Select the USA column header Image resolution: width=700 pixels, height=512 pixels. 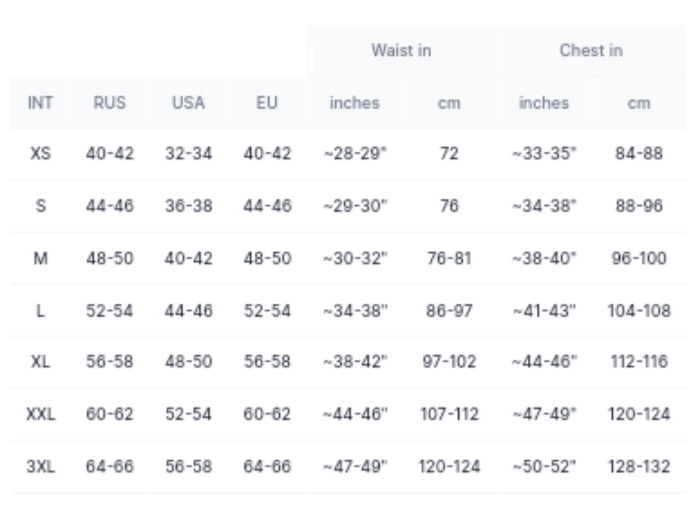point(188,103)
